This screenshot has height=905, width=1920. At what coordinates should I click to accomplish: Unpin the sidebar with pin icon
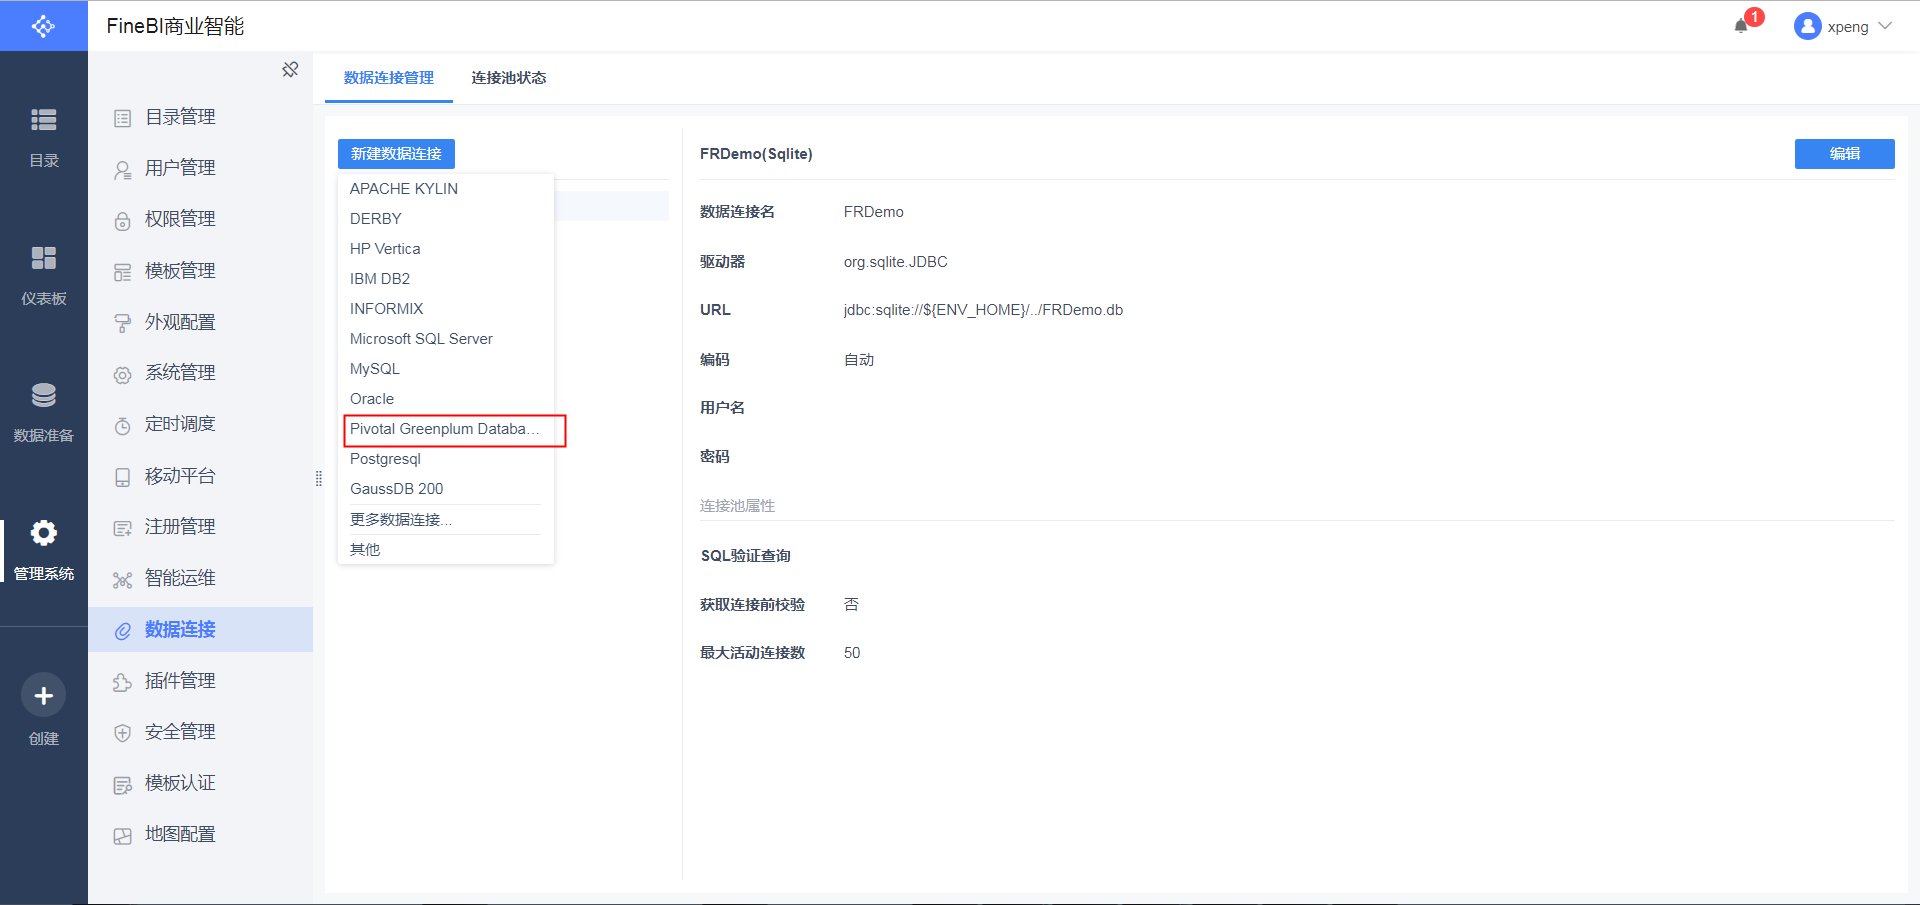290,69
